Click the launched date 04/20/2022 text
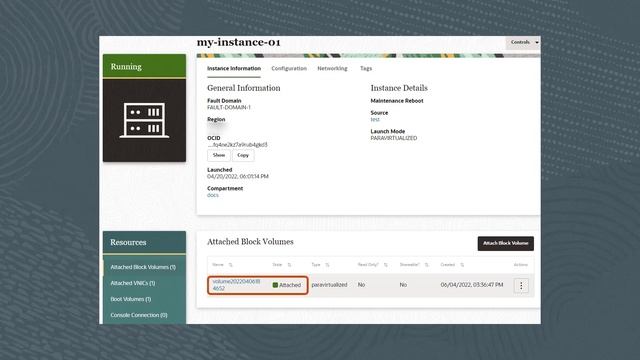Screen dimensions: 640x360 (x=238, y=176)
